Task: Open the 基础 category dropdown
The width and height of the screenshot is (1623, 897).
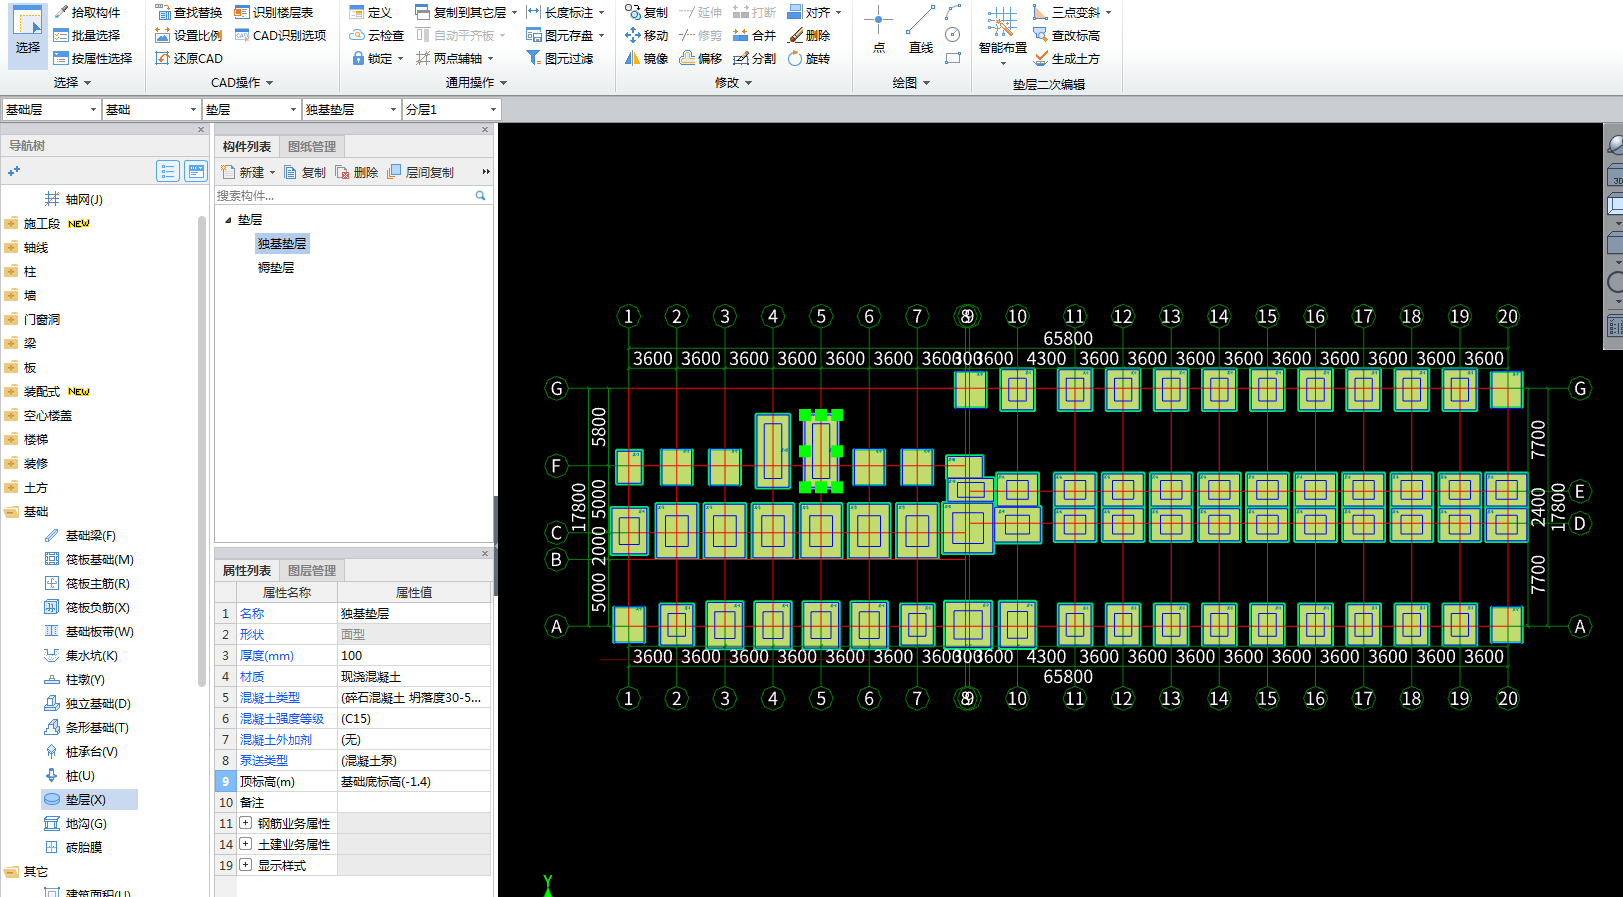Action: coord(151,109)
